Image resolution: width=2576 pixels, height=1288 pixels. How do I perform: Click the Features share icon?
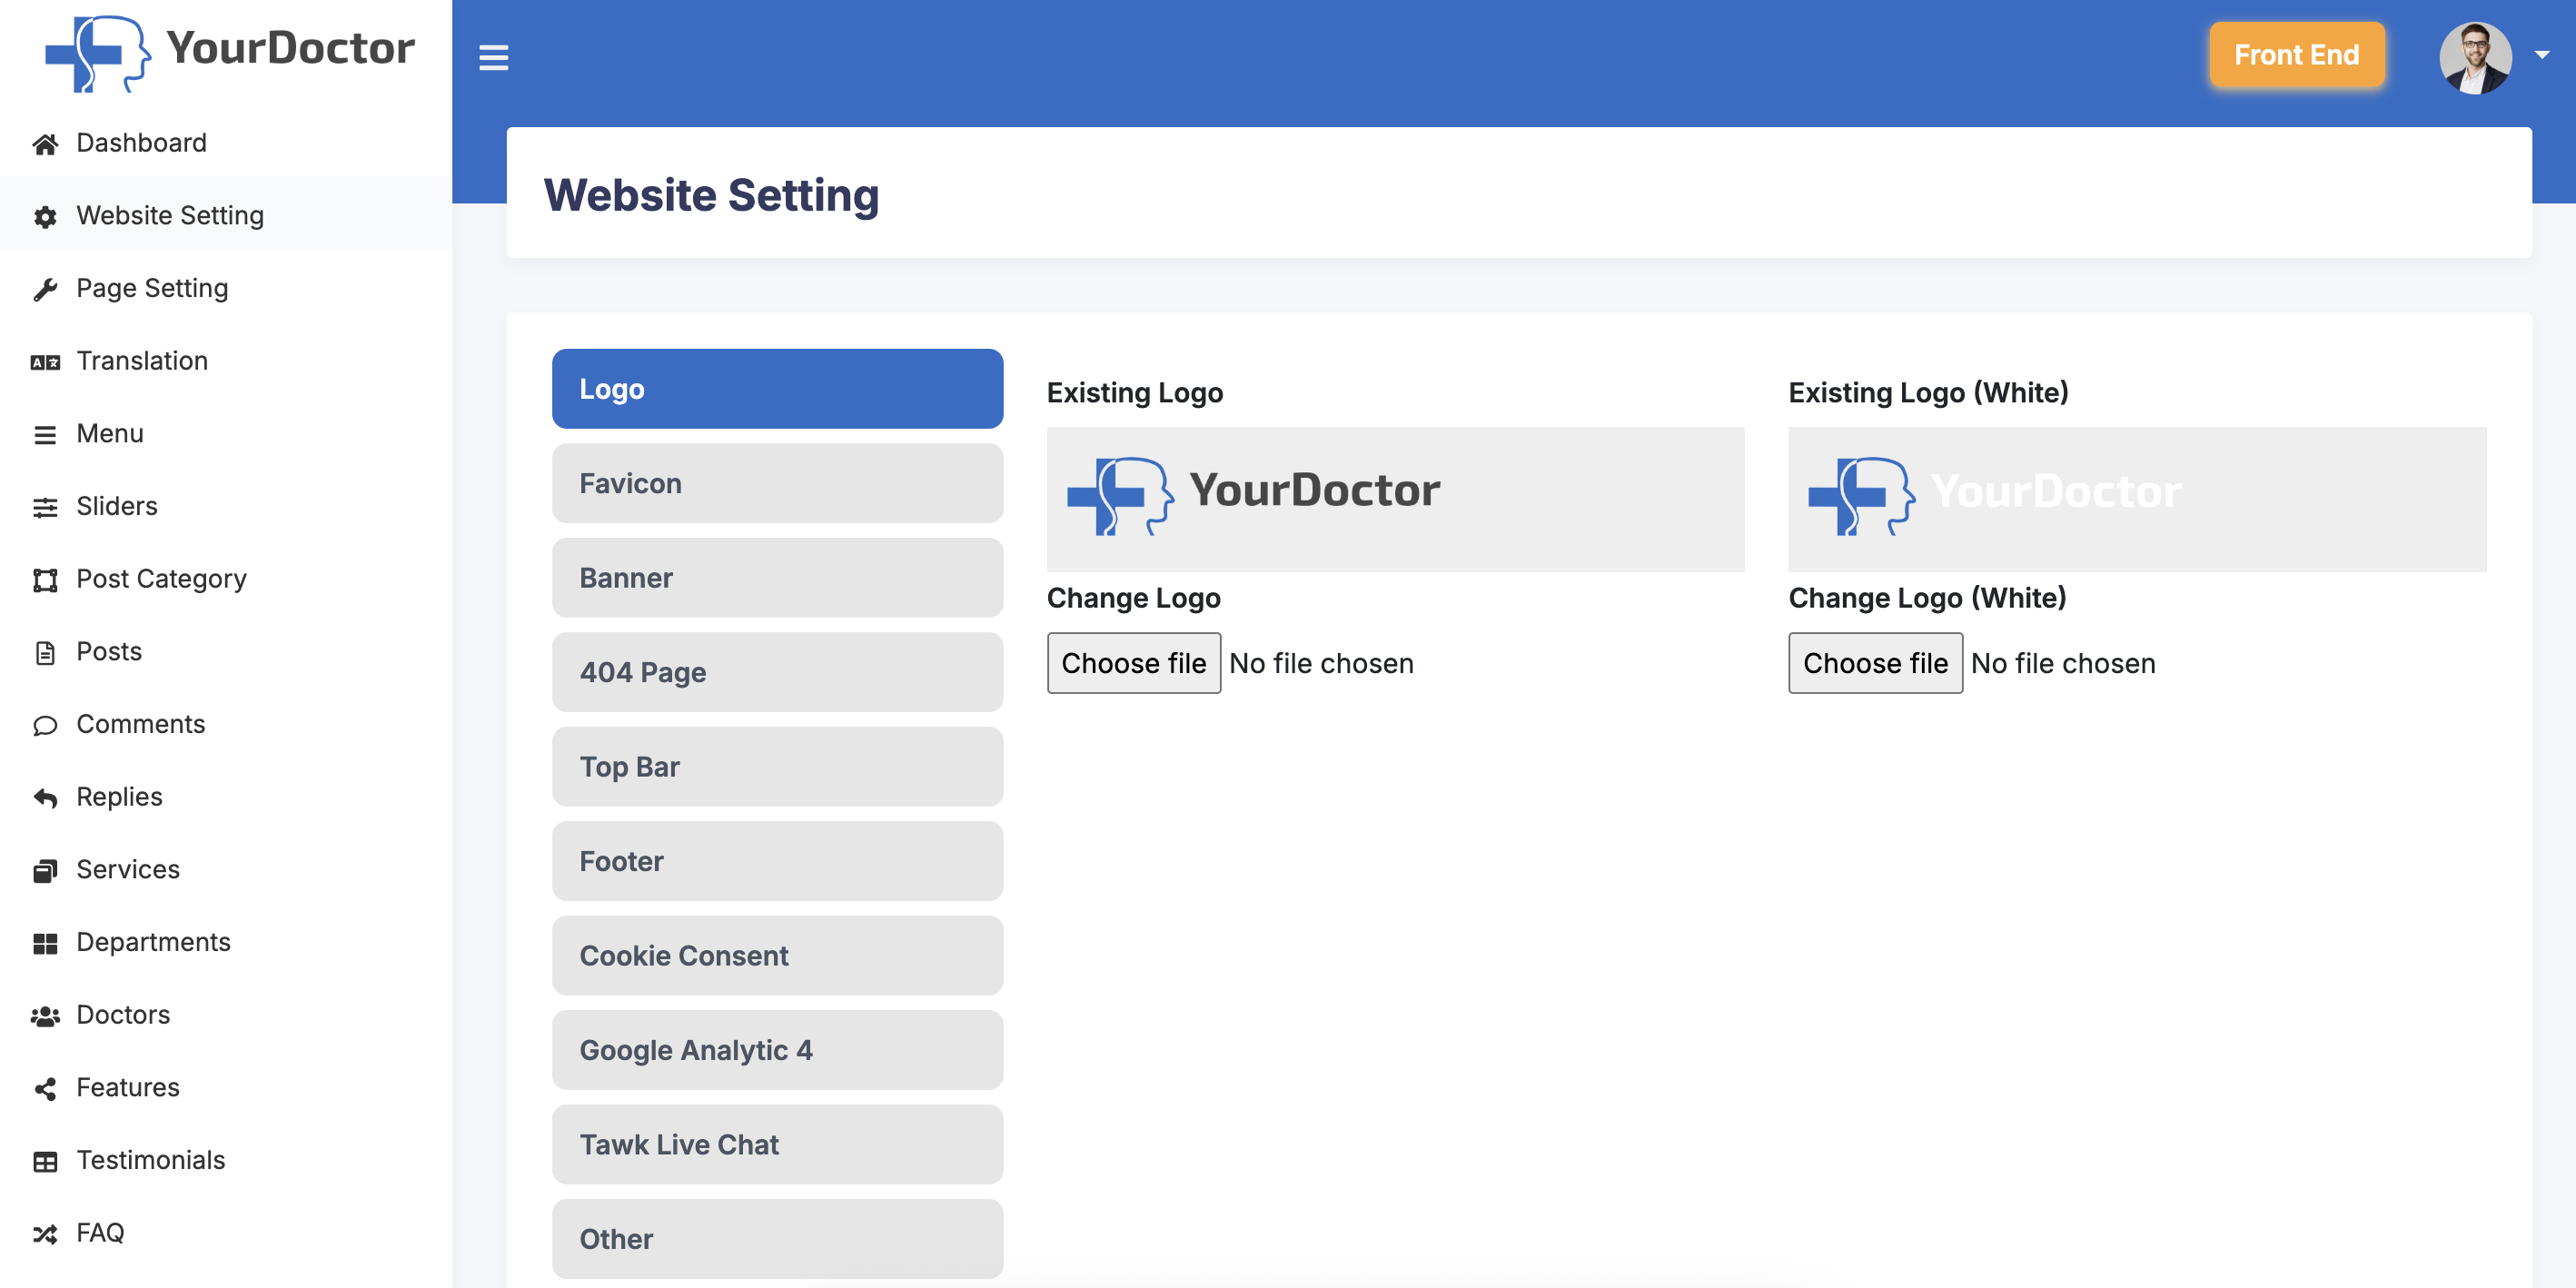[45, 1088]
